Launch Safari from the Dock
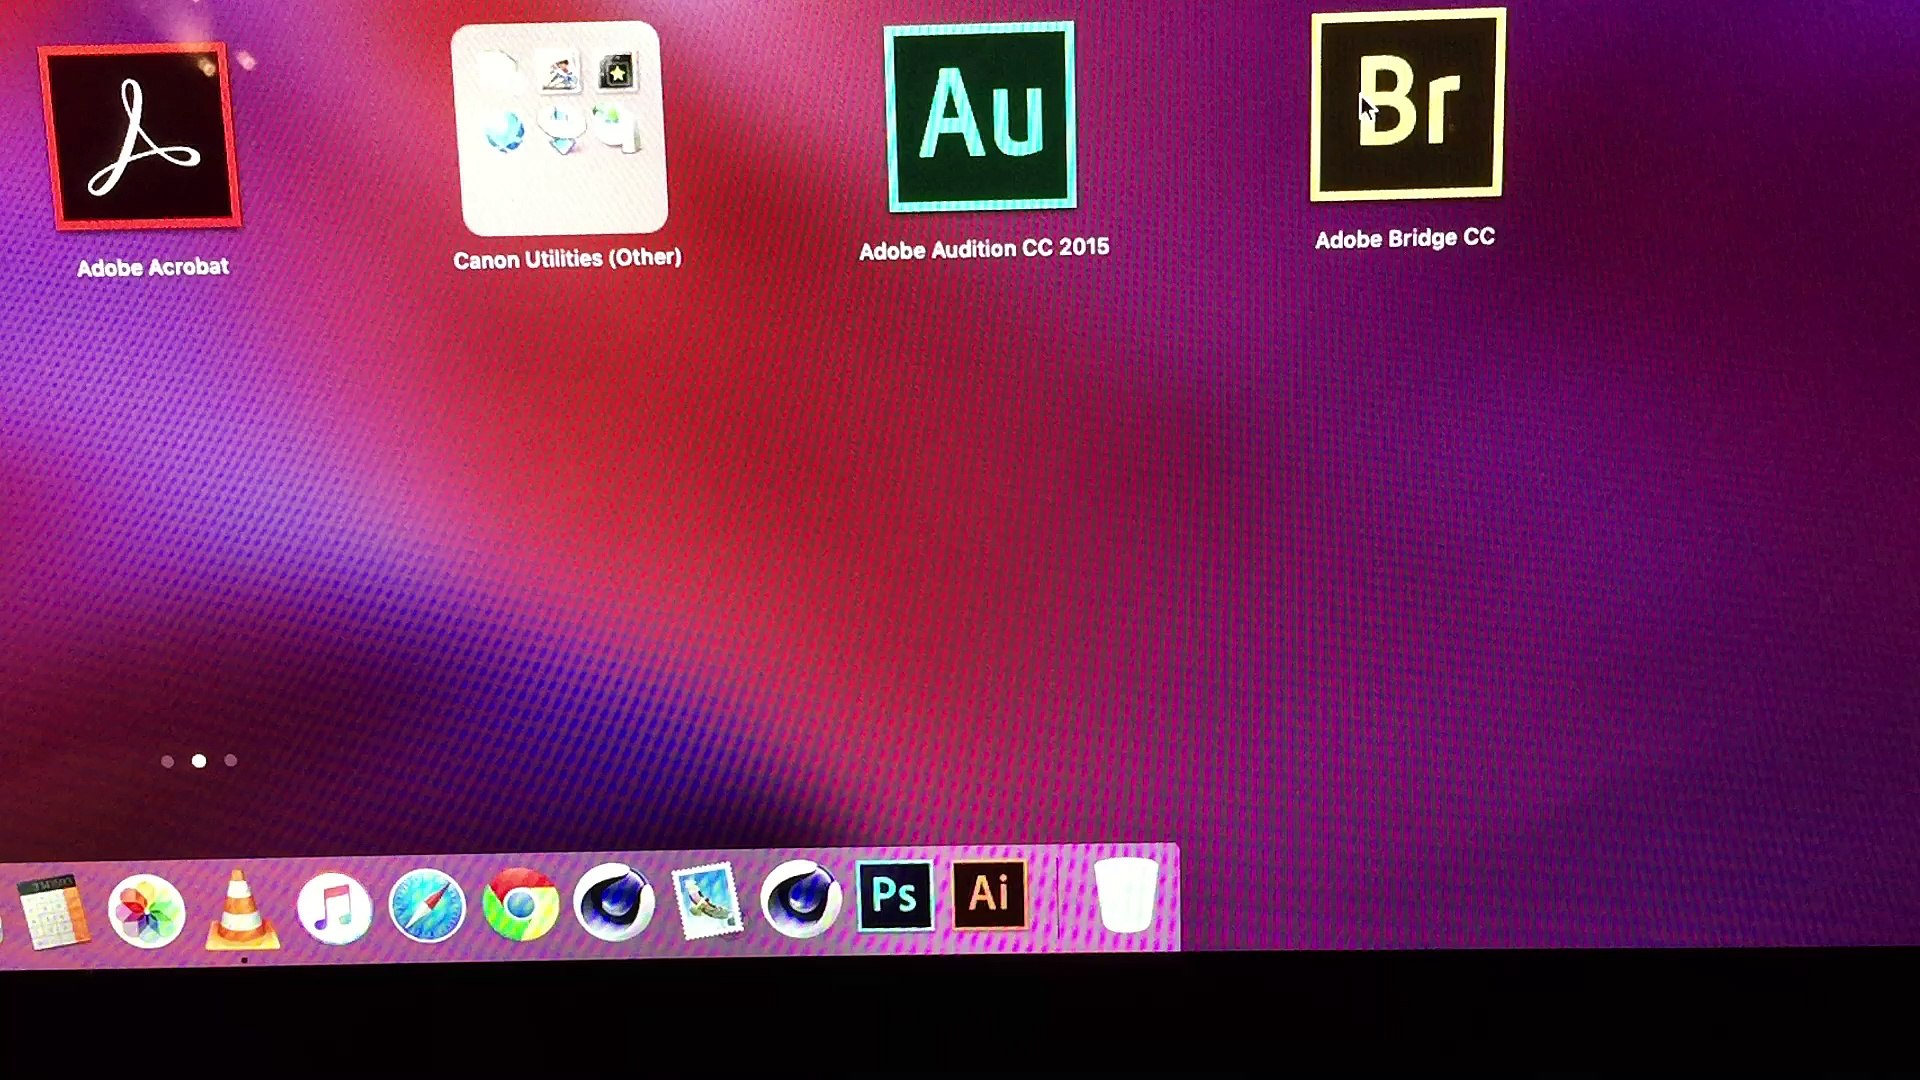The width and height of the screenshot is (1920, 1080). 427,906
